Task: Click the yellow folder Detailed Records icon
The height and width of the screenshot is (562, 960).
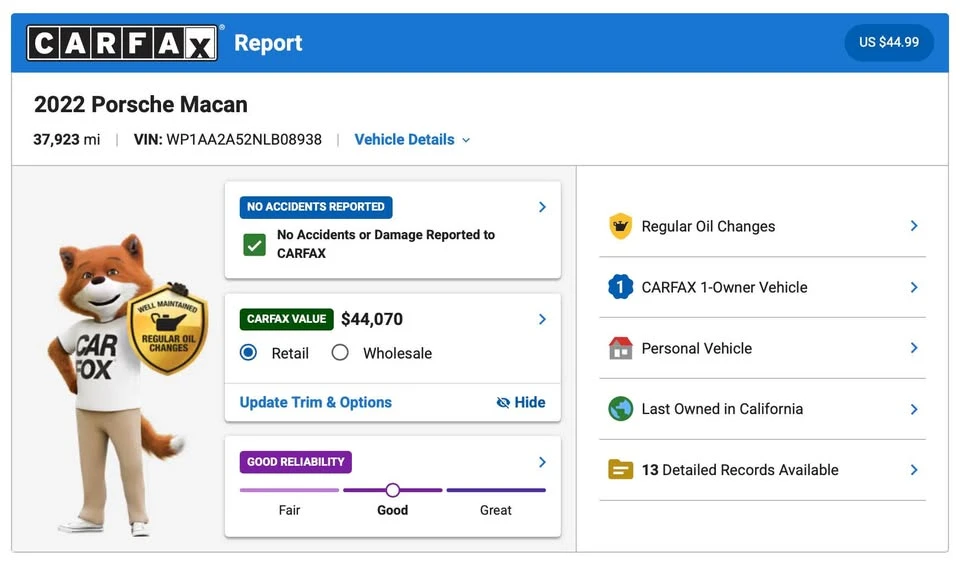Action: pyautogui.click(x=620, y=470)
